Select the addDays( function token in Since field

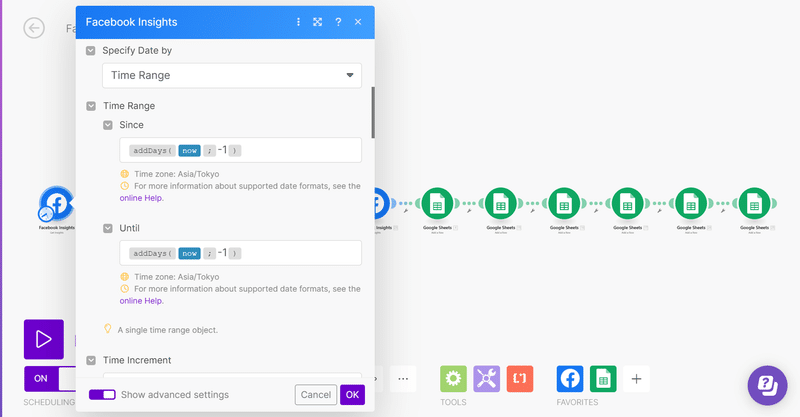pyautogui.click(x=152, y=151)
